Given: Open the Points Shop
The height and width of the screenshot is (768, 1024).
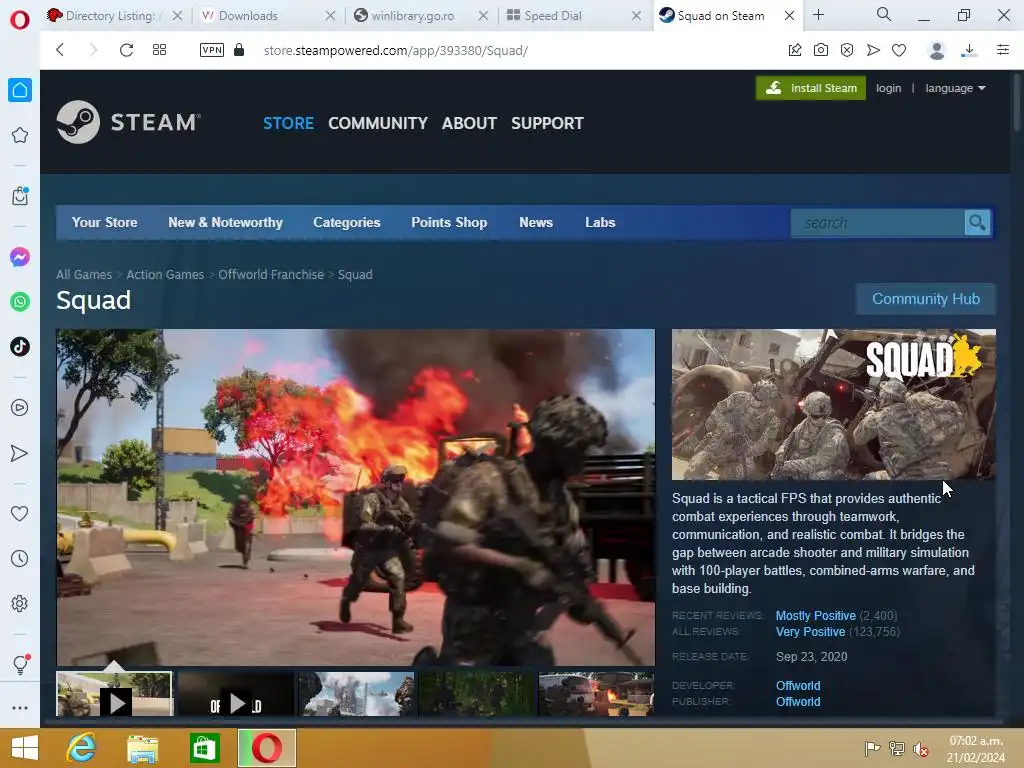Looking at the screenshot, I should coord(449,223).
